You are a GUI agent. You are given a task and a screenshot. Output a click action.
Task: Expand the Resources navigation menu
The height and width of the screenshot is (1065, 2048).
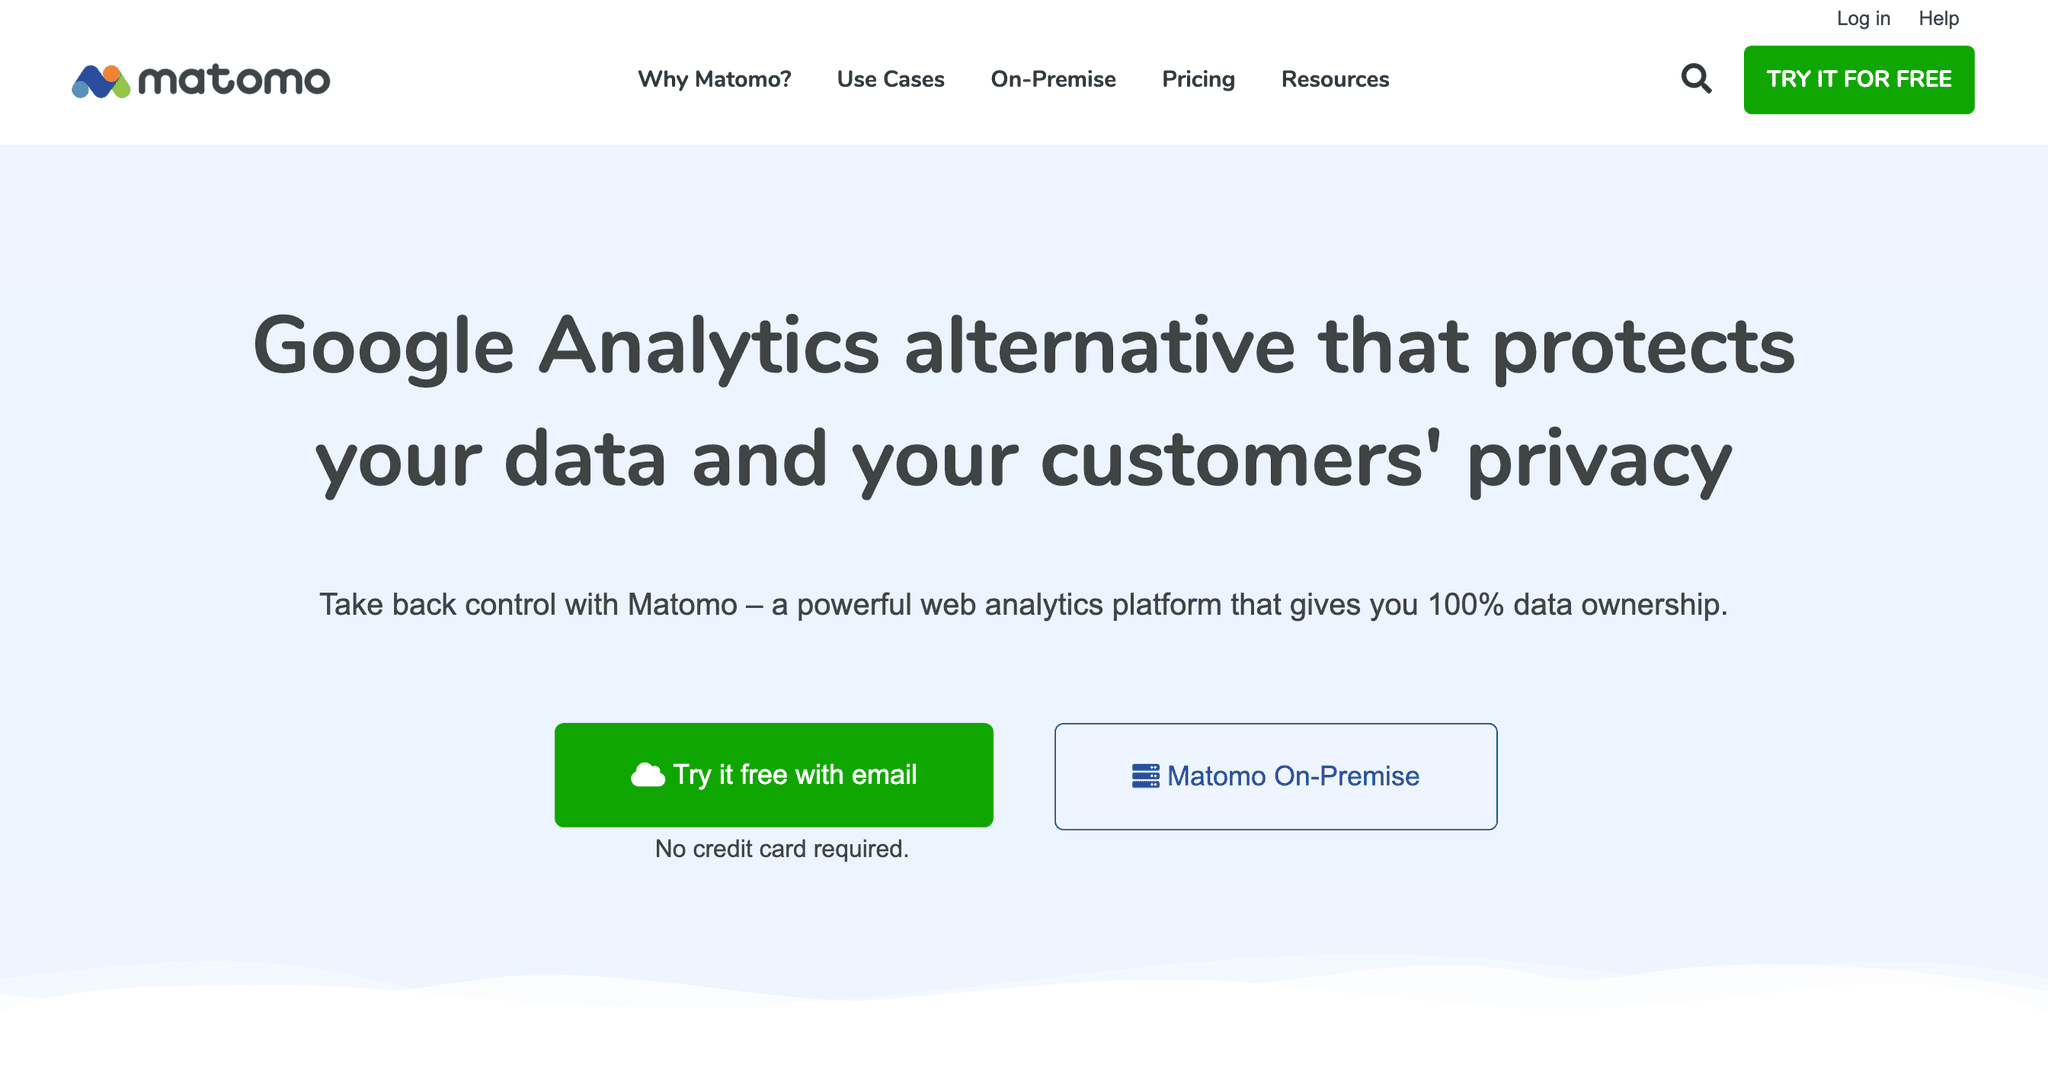[1335, 79]
